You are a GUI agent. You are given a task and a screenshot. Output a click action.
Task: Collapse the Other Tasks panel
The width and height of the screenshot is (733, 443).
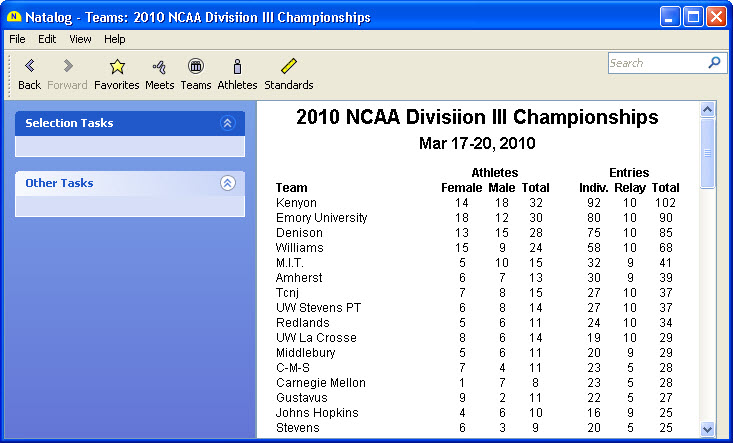pos(227,183)
